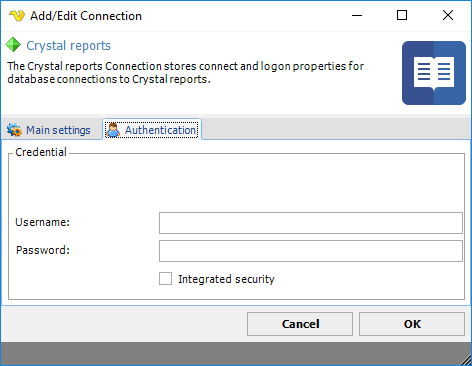
Task: Click the user icon on Authentication tab
Action: tap(113, 130)
